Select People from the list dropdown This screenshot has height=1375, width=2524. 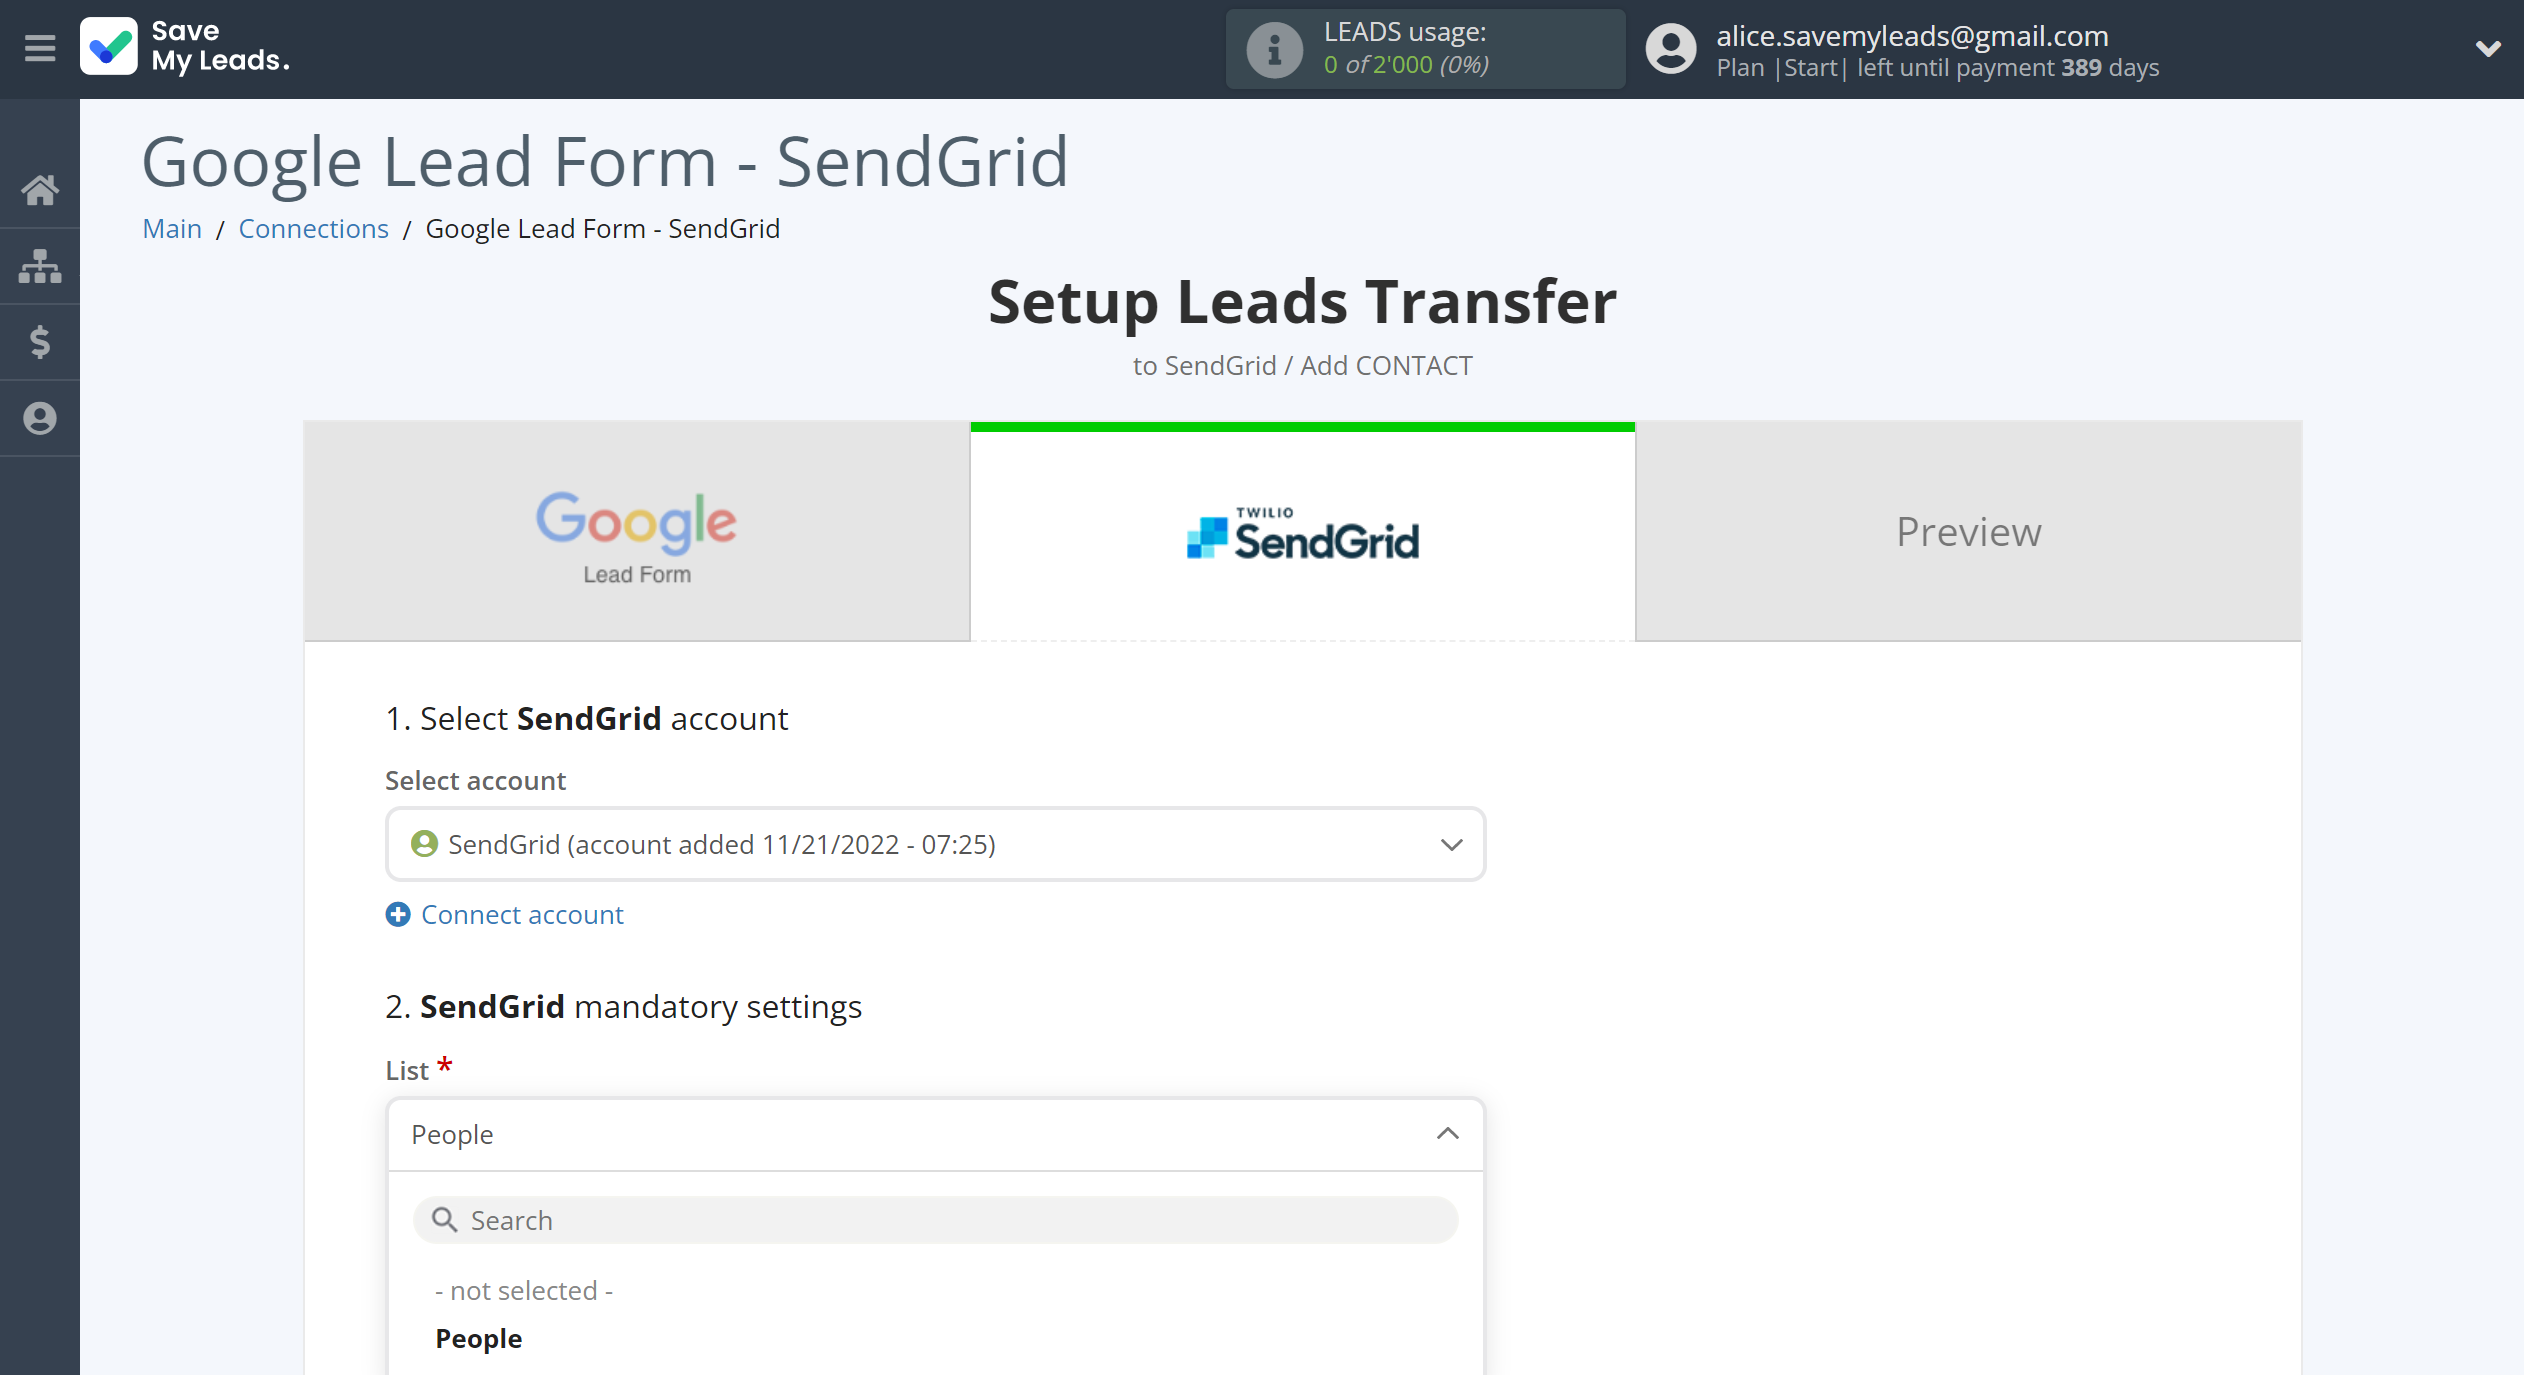477,1339
